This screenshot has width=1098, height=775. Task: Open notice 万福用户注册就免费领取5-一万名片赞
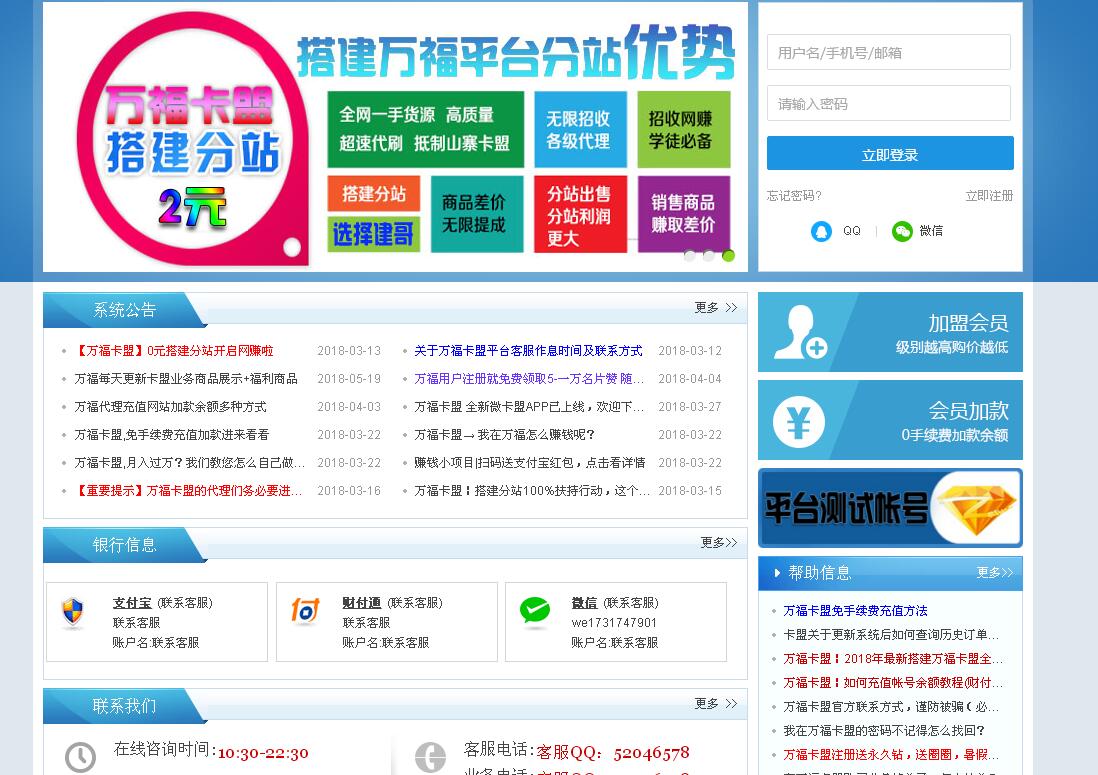(x=529, y=379)
